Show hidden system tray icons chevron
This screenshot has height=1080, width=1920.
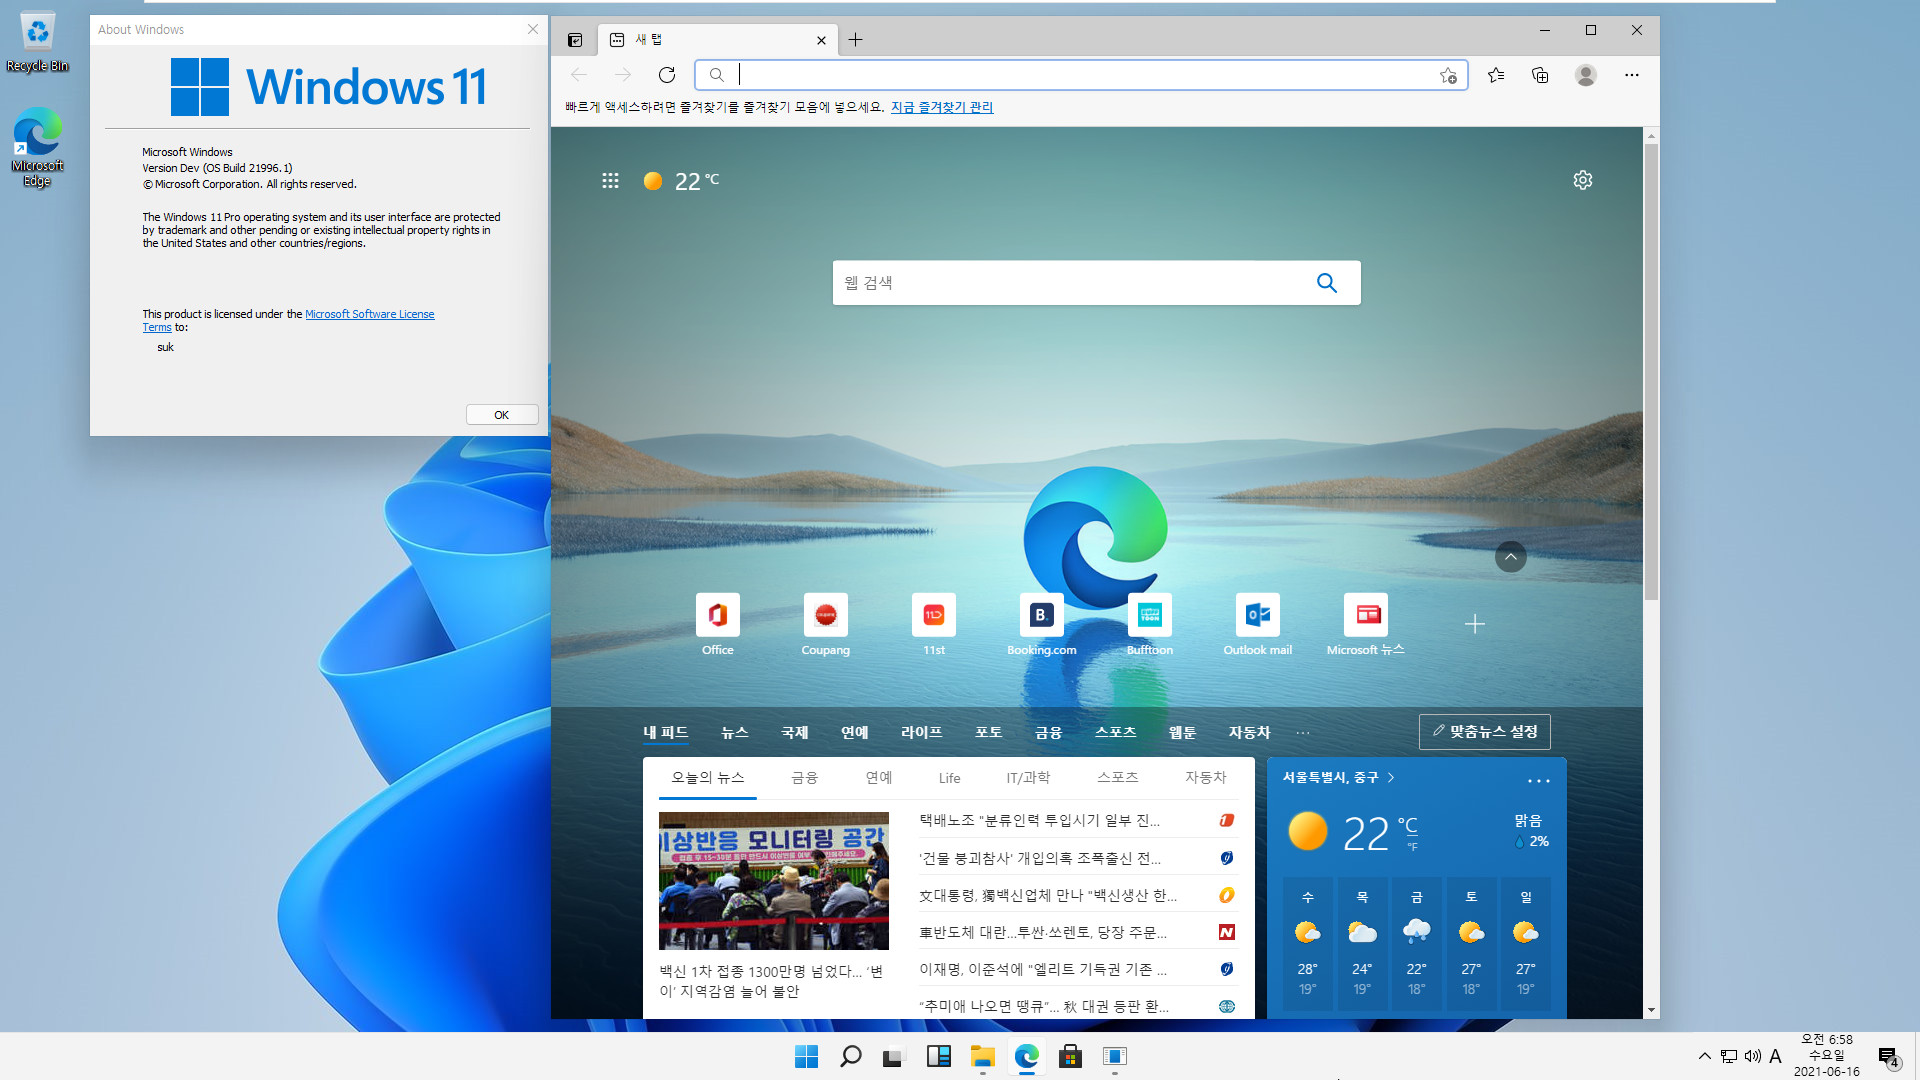point(1704,1056)
